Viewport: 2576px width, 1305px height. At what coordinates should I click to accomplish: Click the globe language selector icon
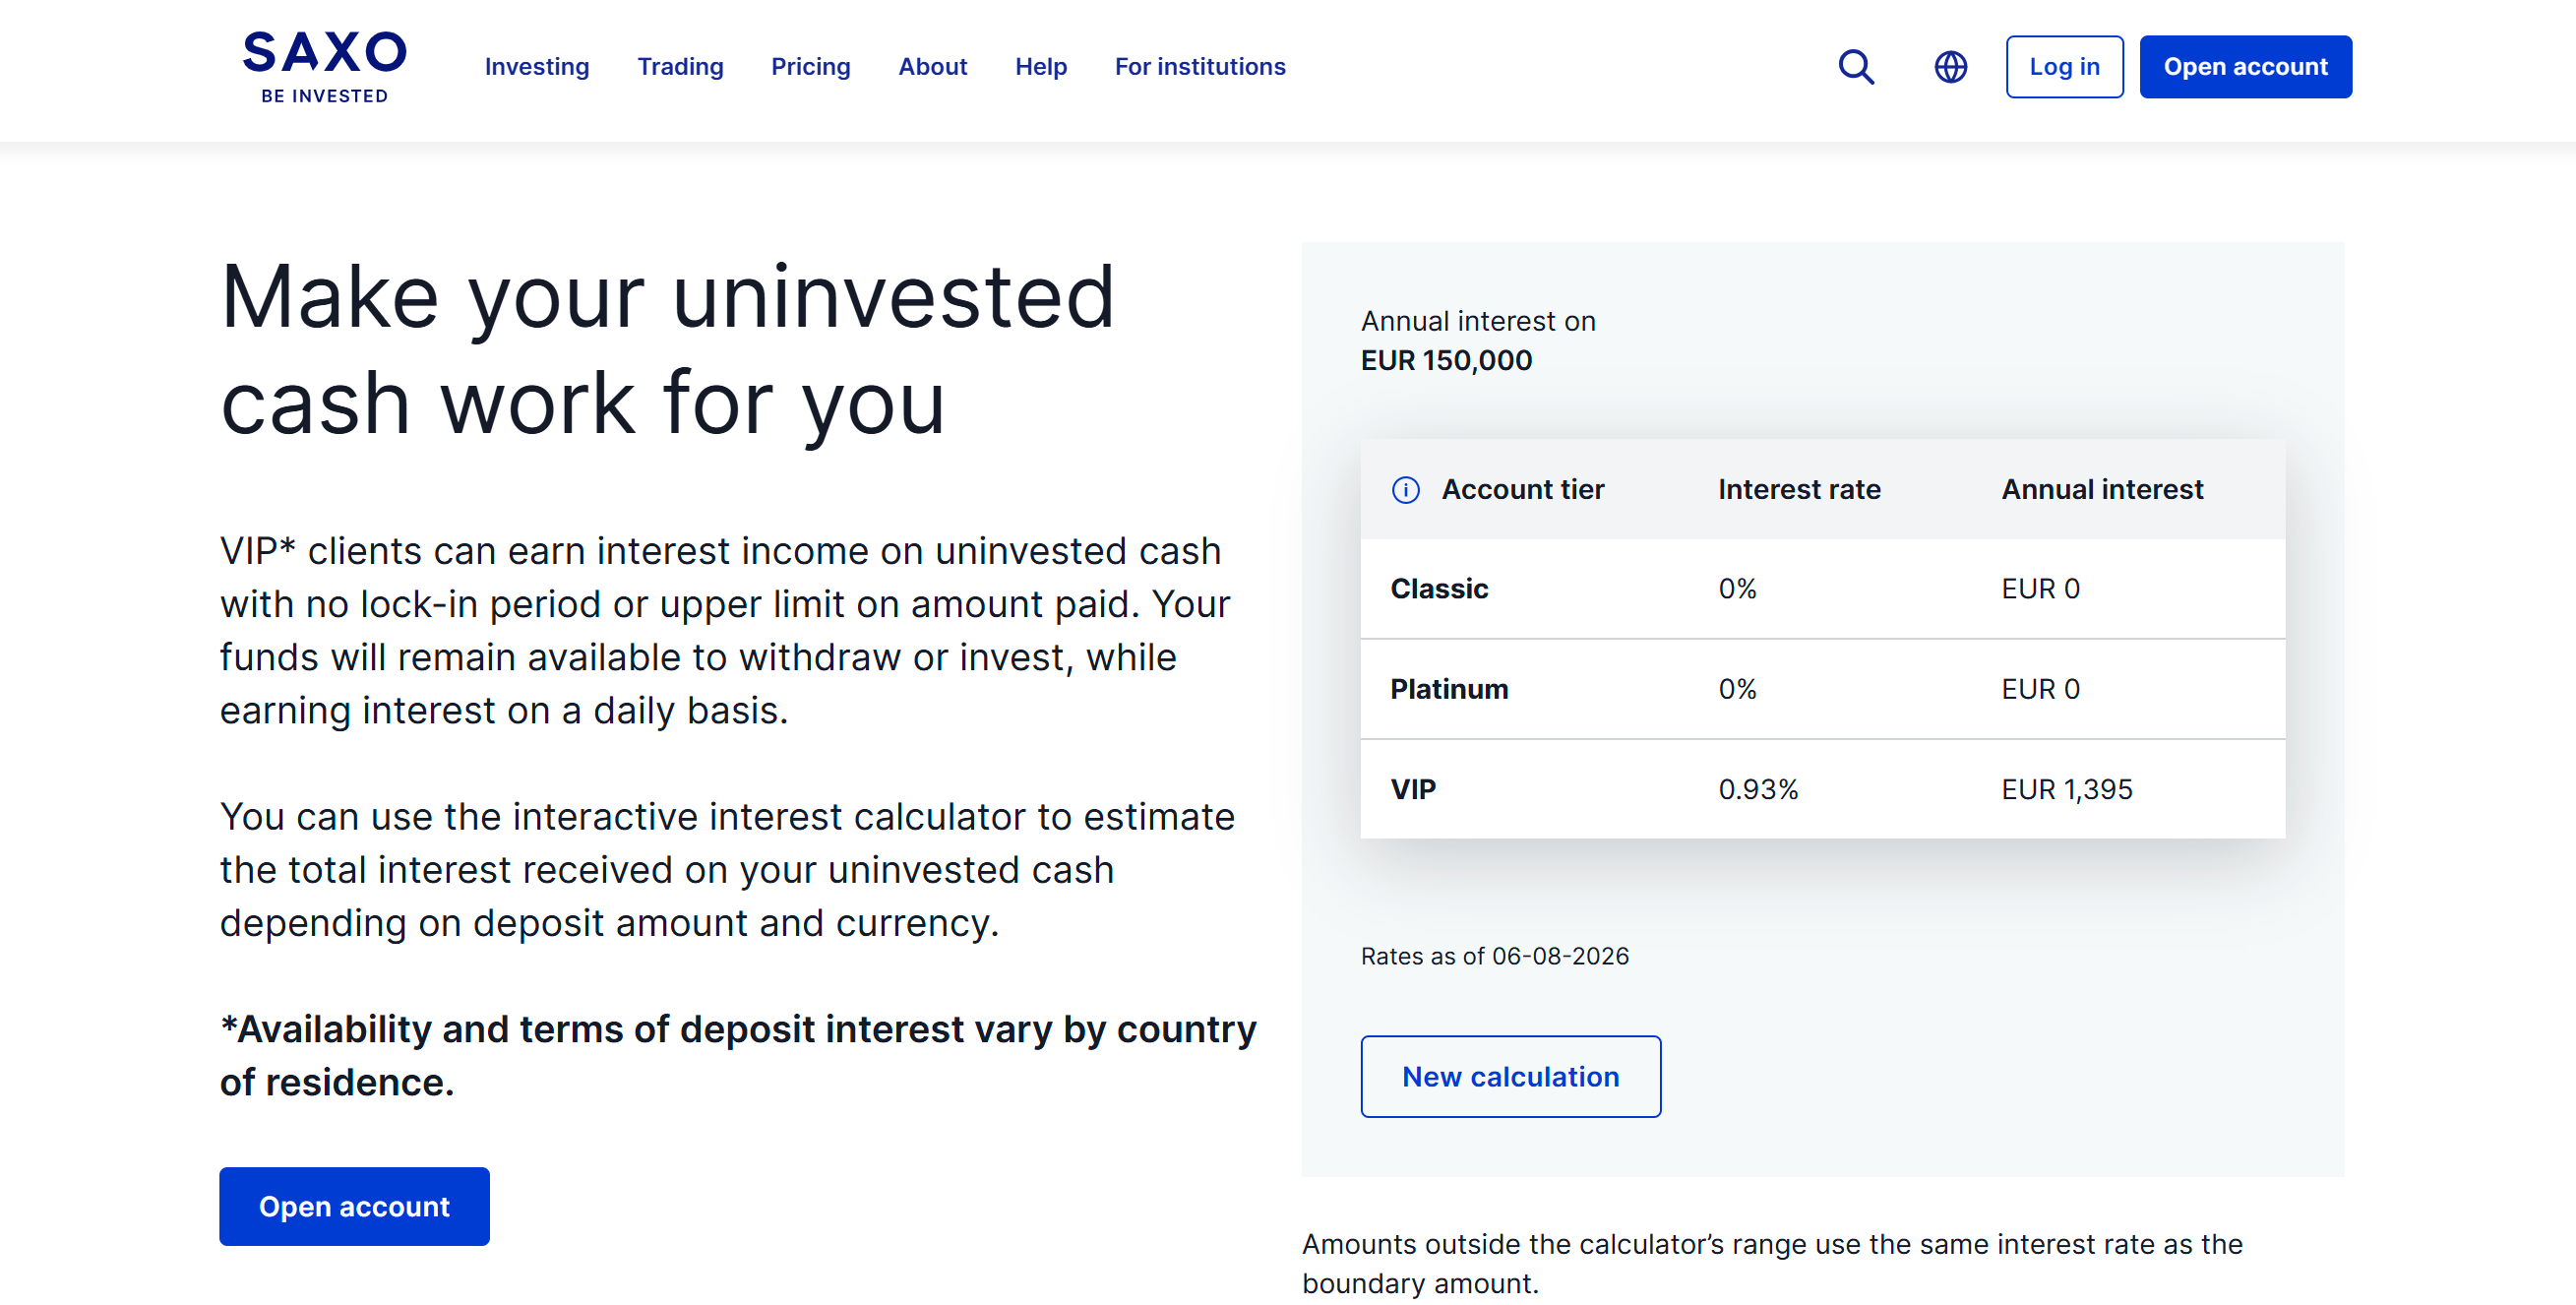click(1950, 67)
